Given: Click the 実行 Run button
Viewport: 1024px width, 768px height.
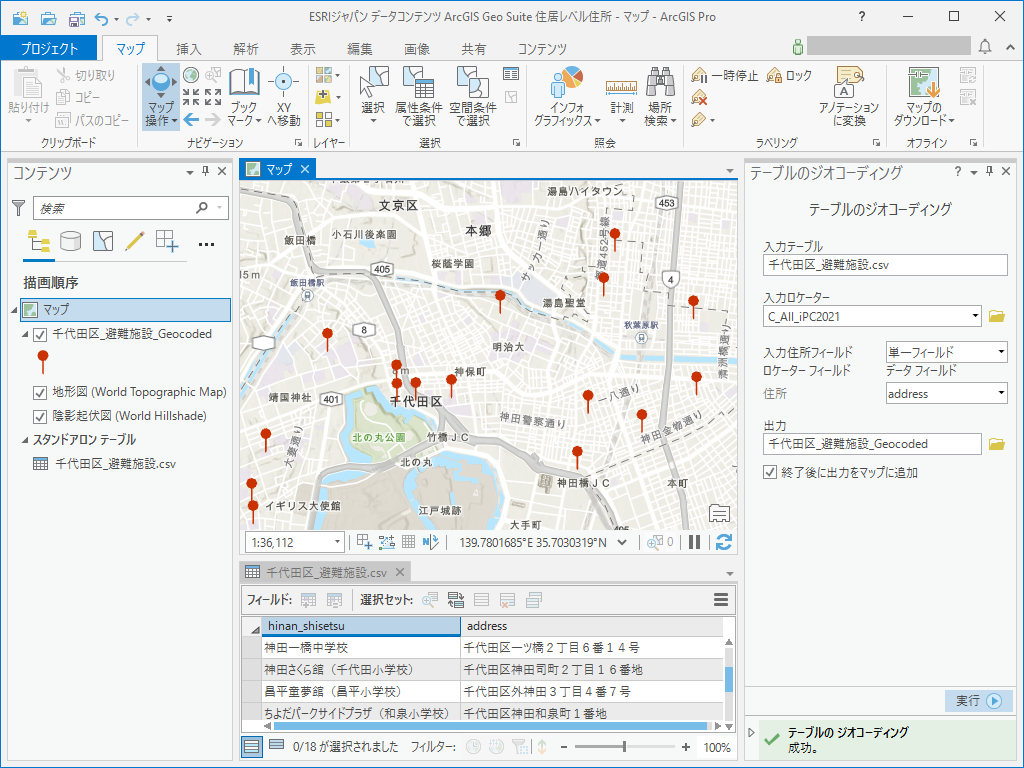Looking at the screenshot, I should tap(978, 701).
